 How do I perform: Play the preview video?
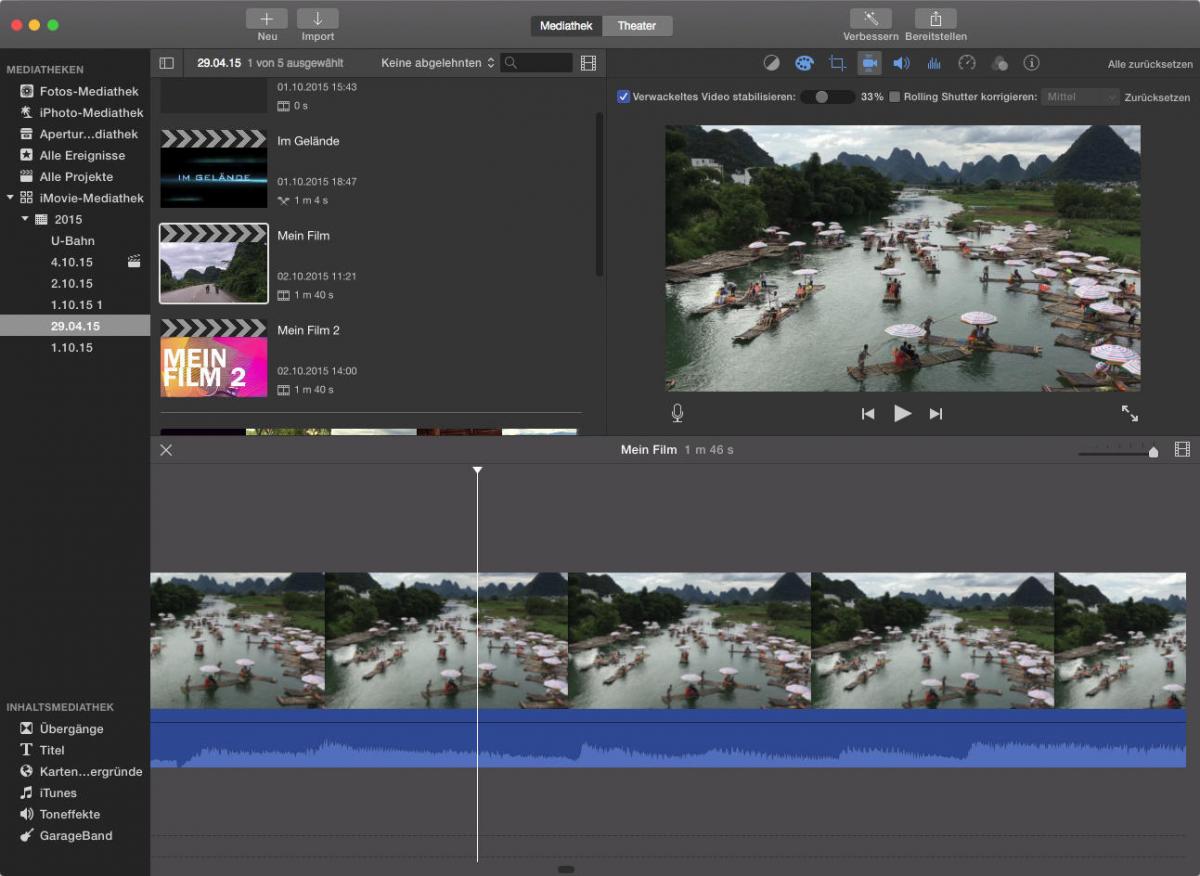(902, 413)
